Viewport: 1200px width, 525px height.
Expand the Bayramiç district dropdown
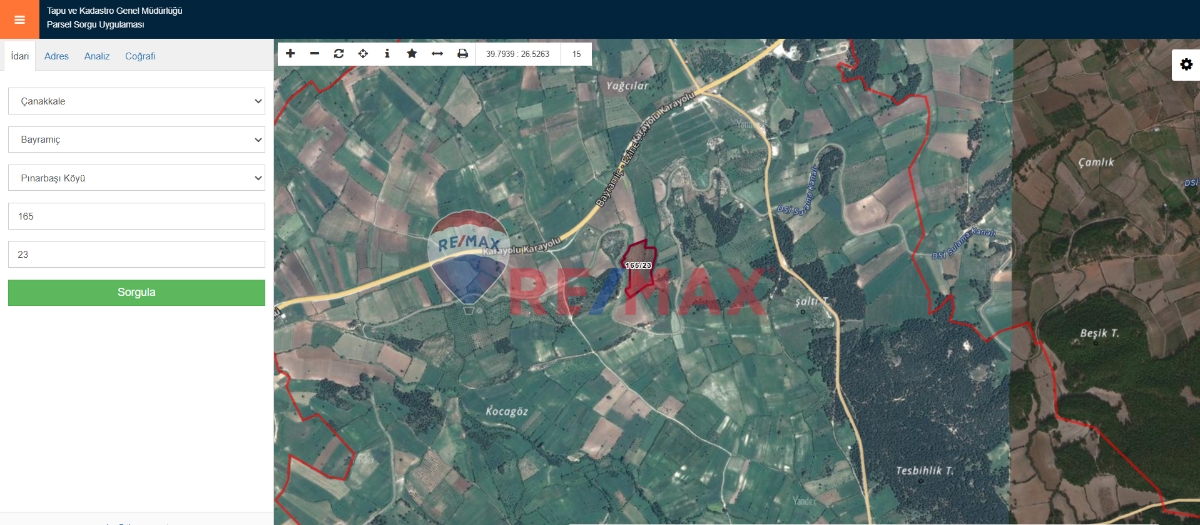pos(136,140)
